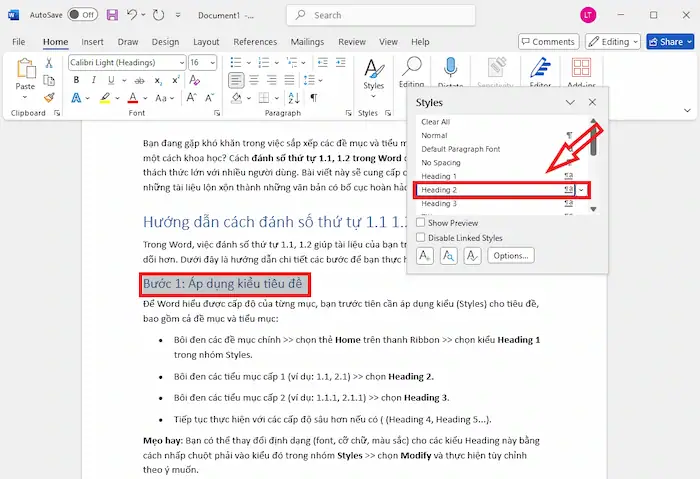Open the References tab
The width and height of the screenshot is (700, 479).
click(x=255, y=42)
